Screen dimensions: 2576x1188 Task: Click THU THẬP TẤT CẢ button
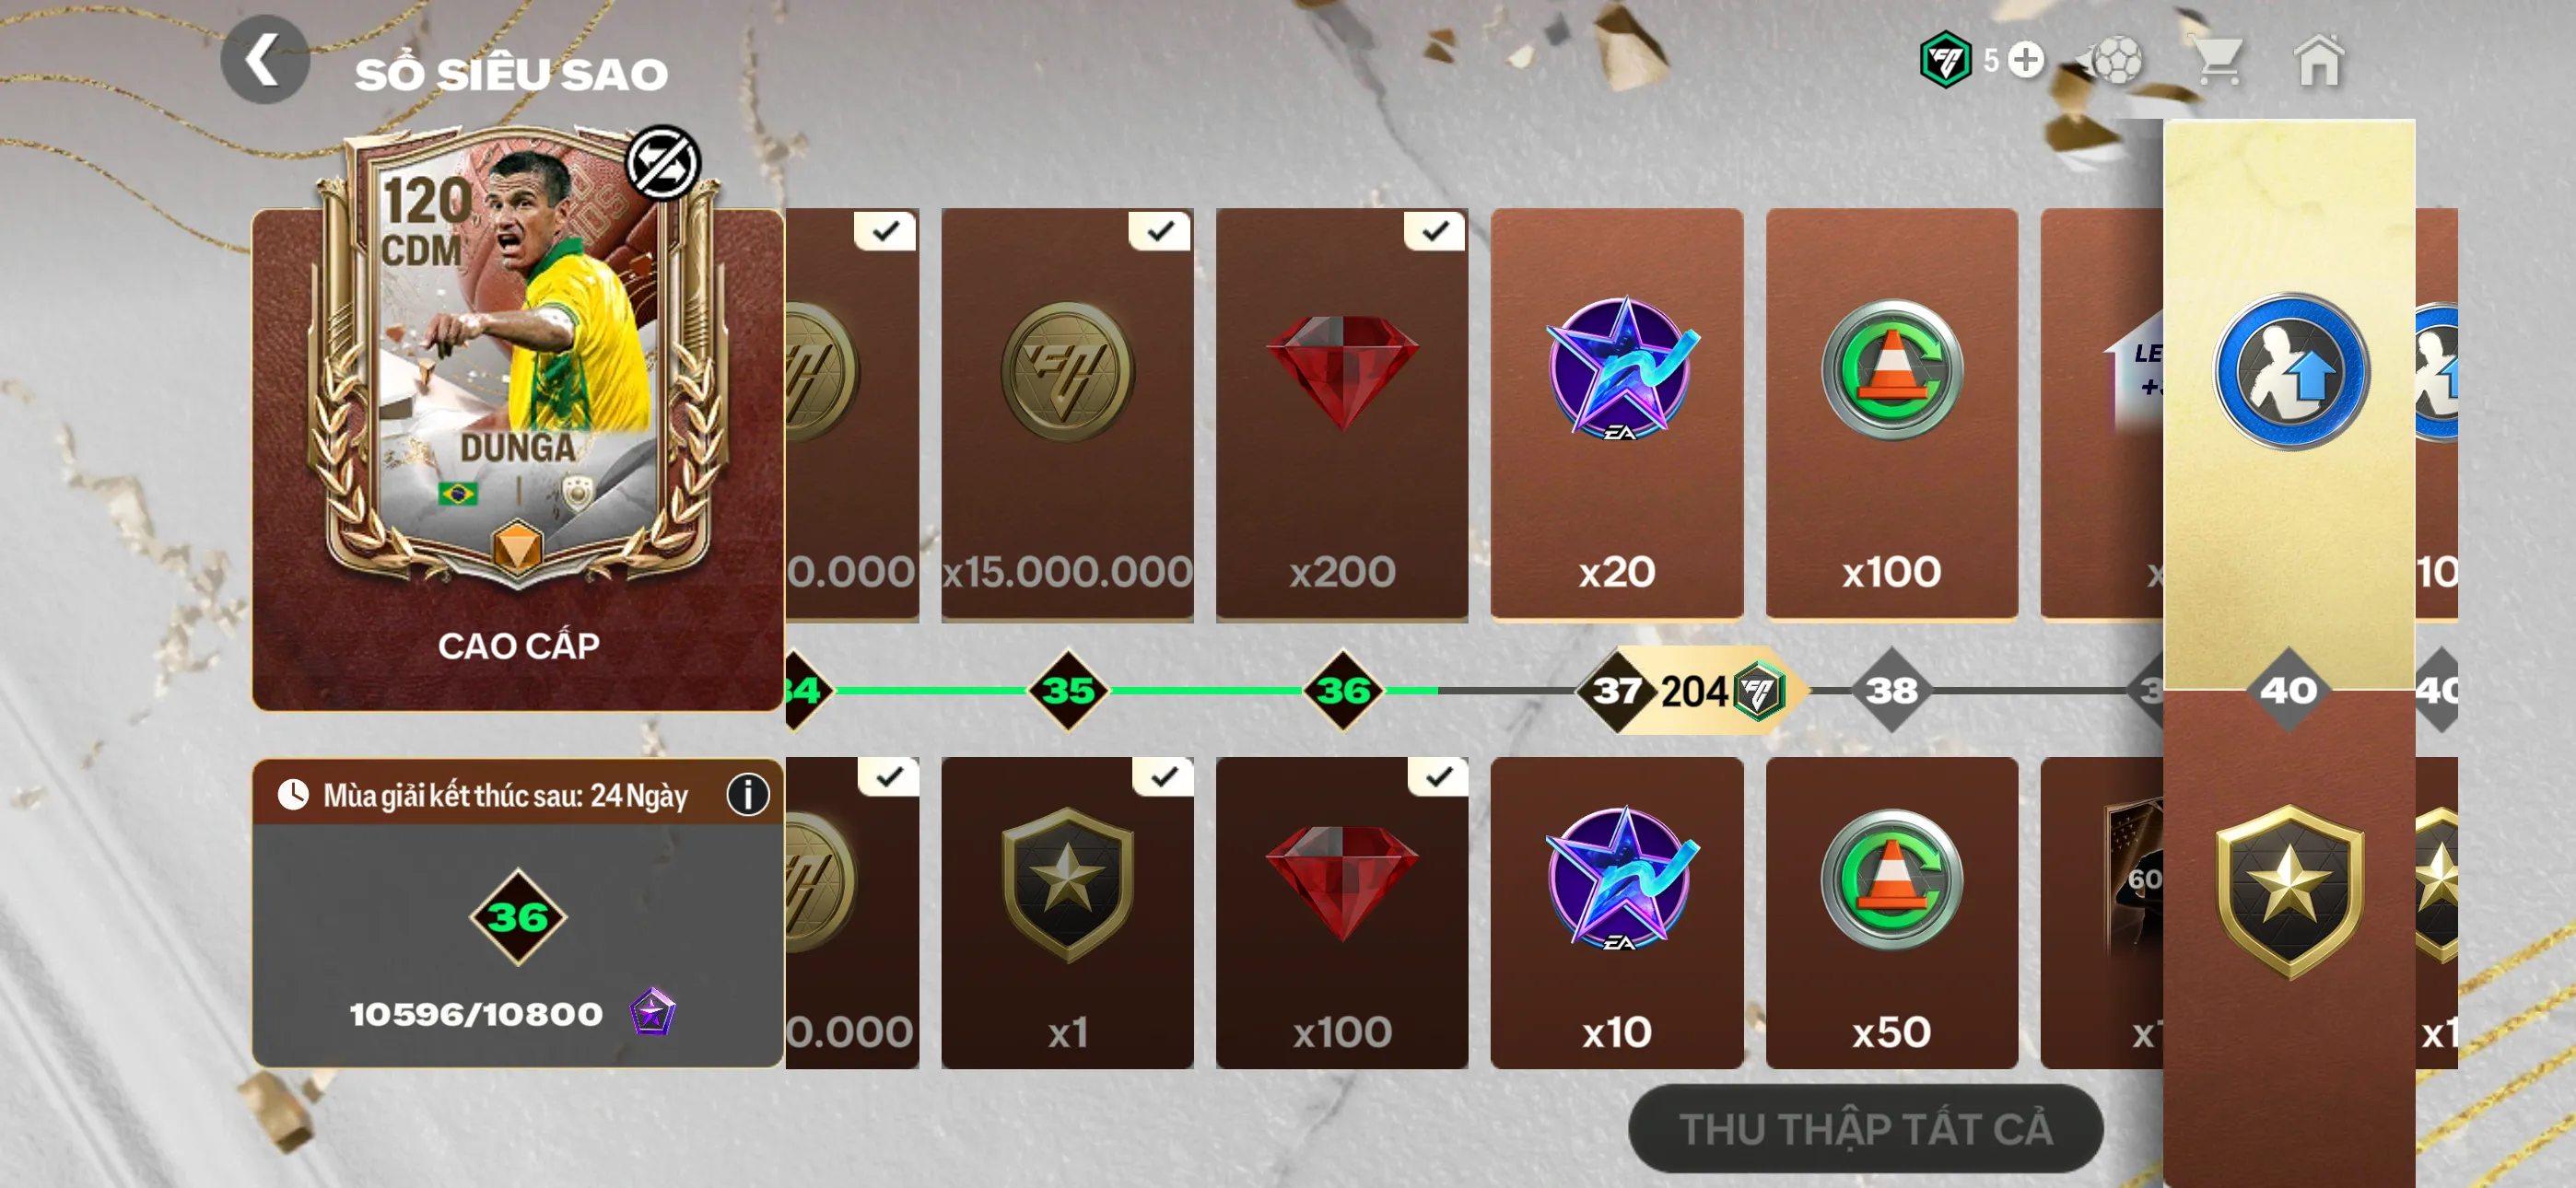point(1865,1128)
